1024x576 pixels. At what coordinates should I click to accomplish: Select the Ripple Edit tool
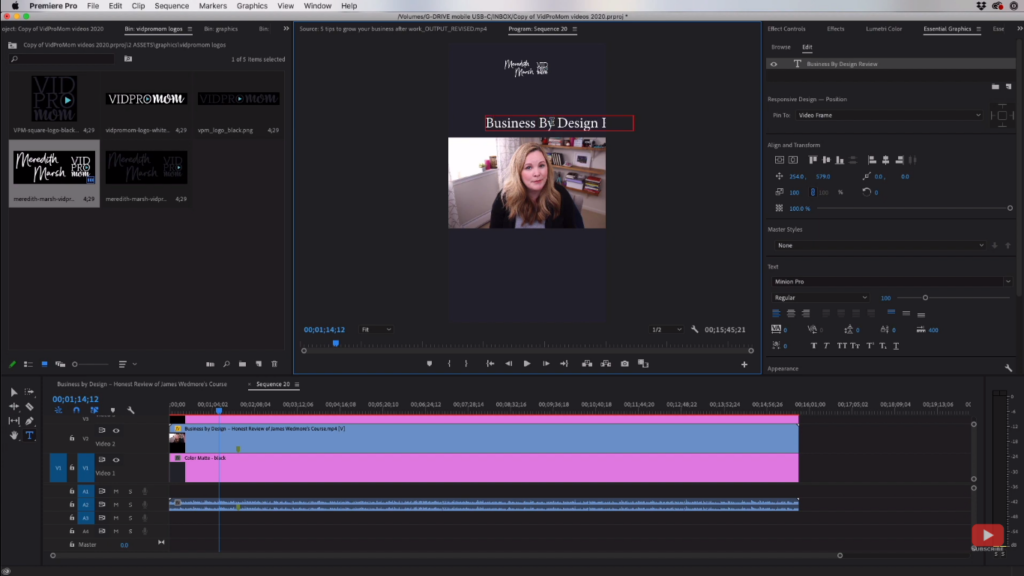pos(14,406)
